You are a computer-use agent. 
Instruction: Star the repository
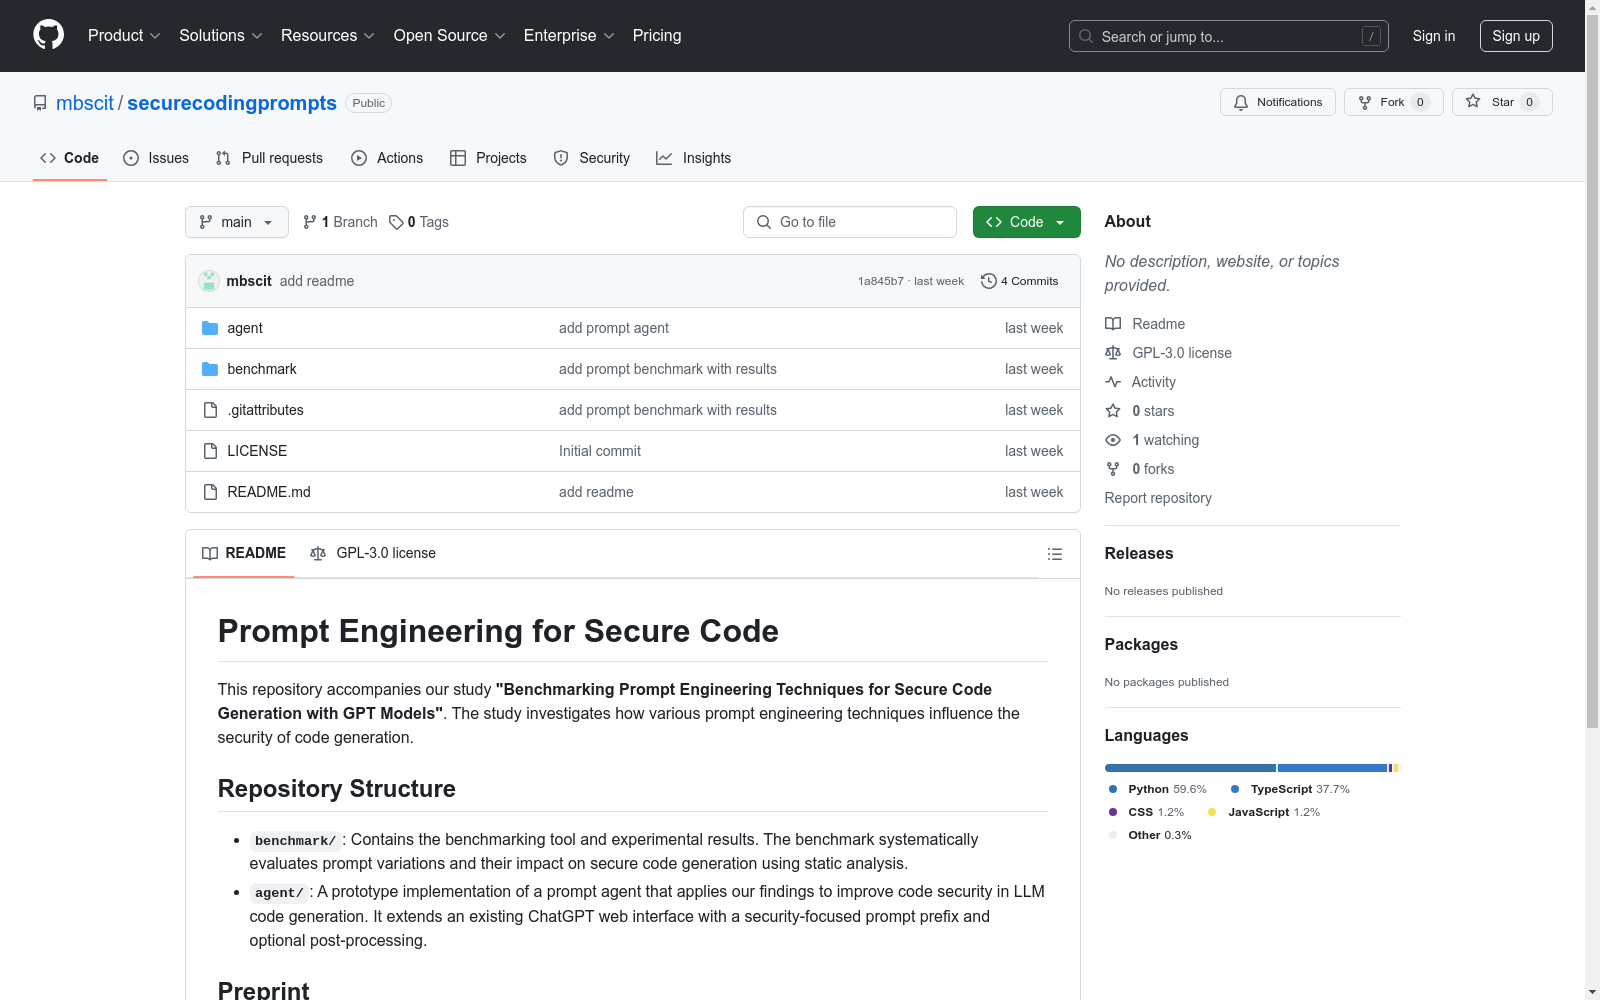point(1501,102)
